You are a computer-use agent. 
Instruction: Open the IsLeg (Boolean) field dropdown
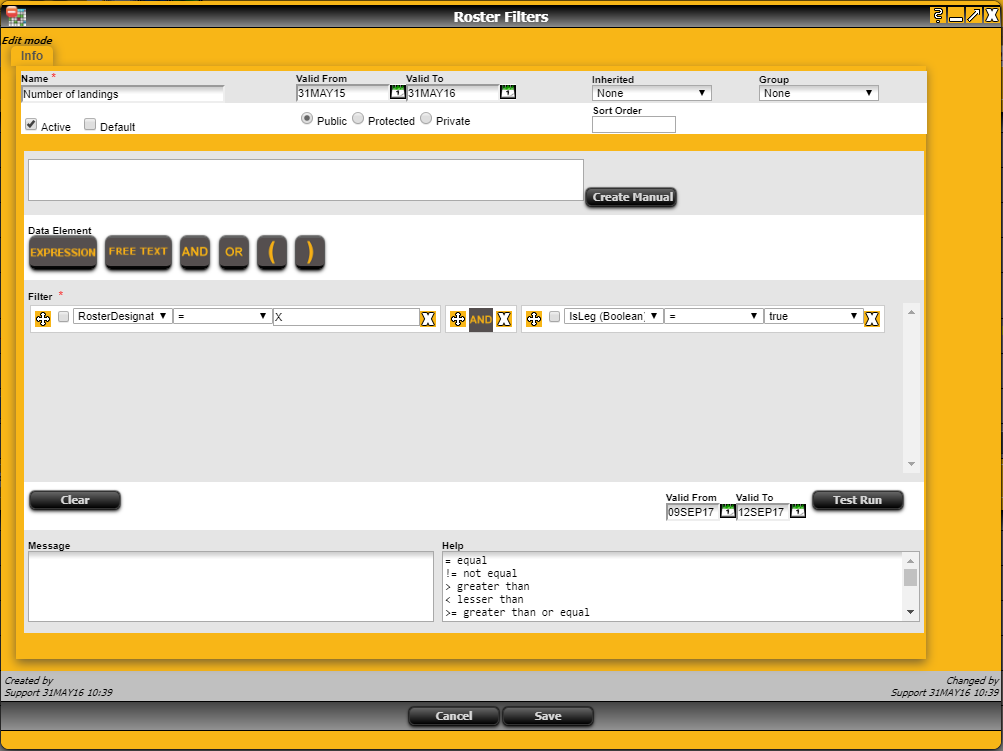(x=613, y=316)
